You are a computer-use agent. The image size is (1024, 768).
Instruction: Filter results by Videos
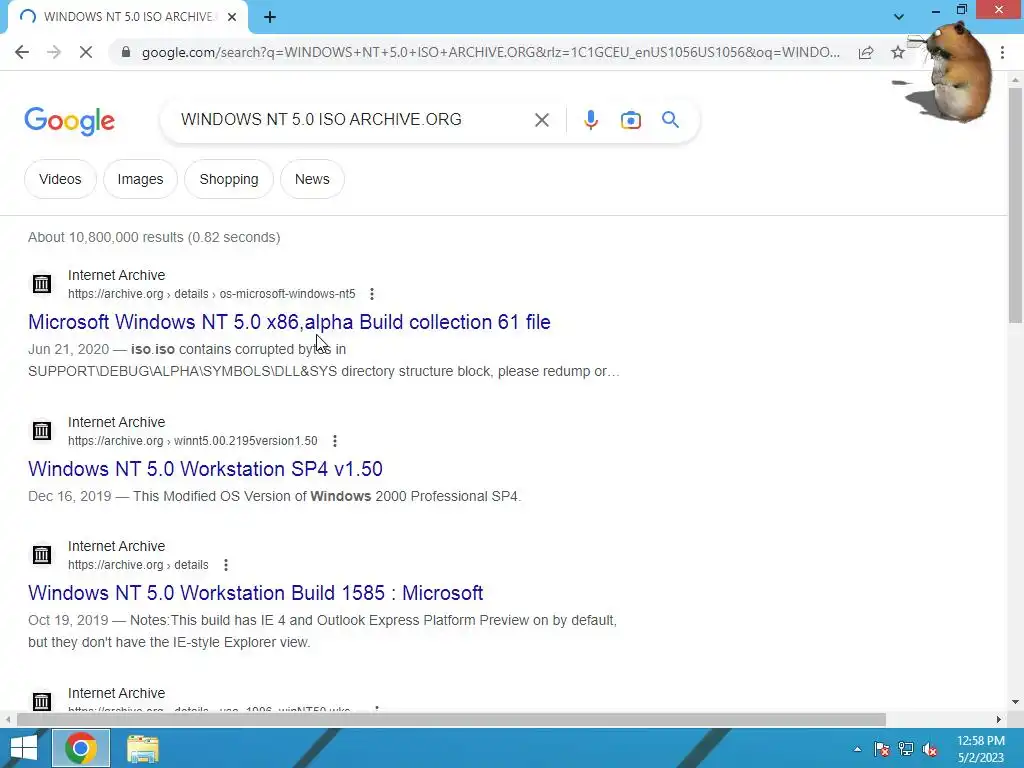click(x=60, y=179)
